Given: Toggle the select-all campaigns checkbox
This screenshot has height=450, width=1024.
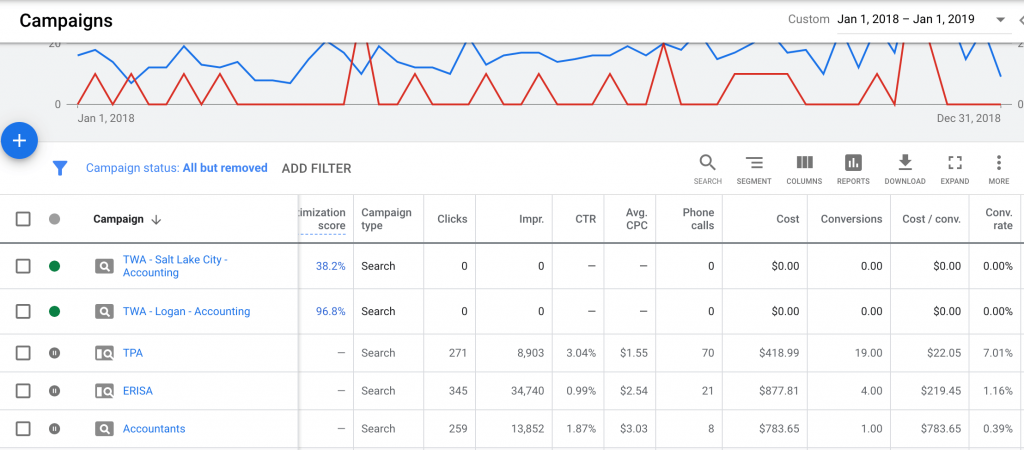Looking at the screenshot, I should (23, 219).
